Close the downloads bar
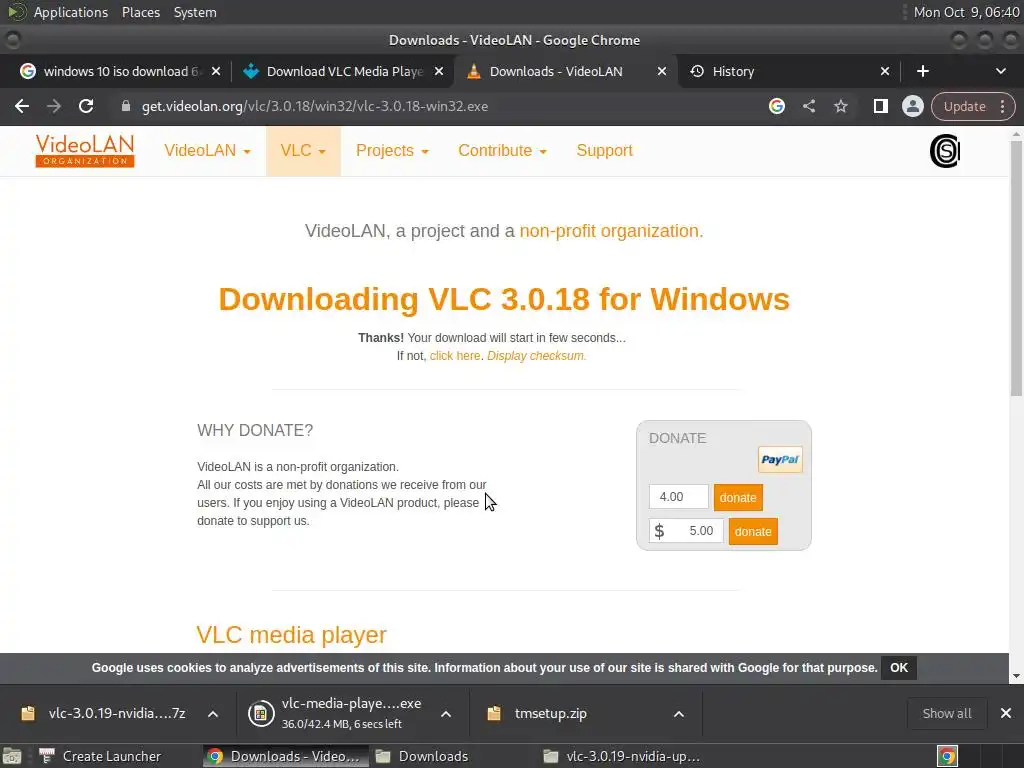The width and height of the screenshot is (1024, 768). (x=1006, y=714)
